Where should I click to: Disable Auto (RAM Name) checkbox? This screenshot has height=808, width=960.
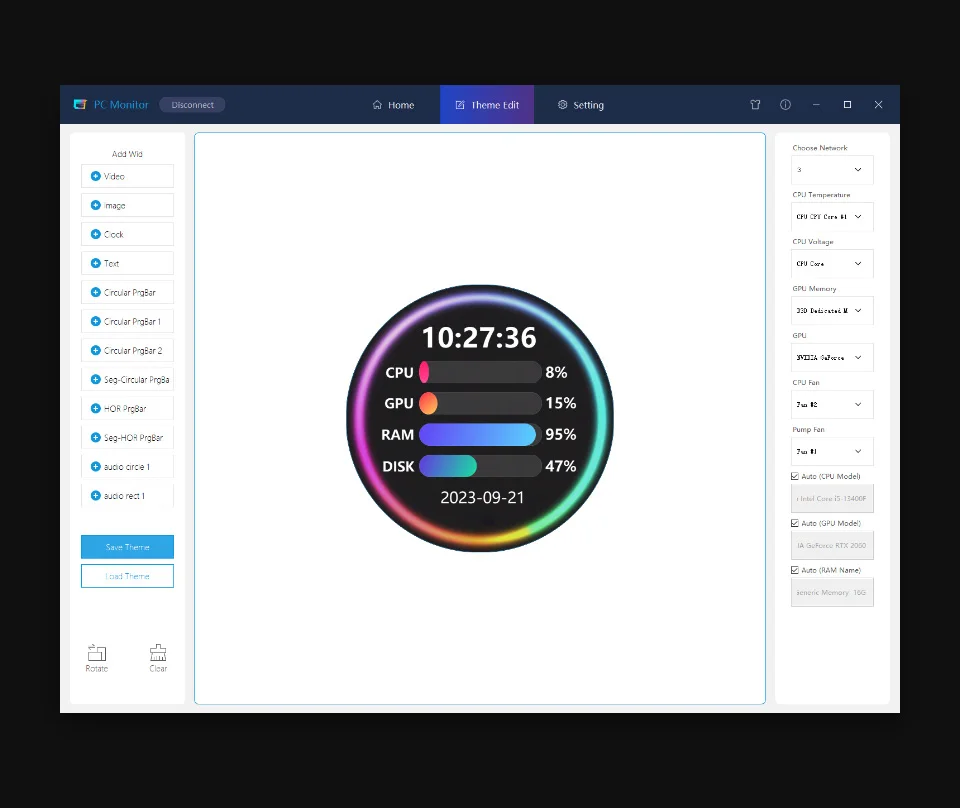tap(795, 570)
